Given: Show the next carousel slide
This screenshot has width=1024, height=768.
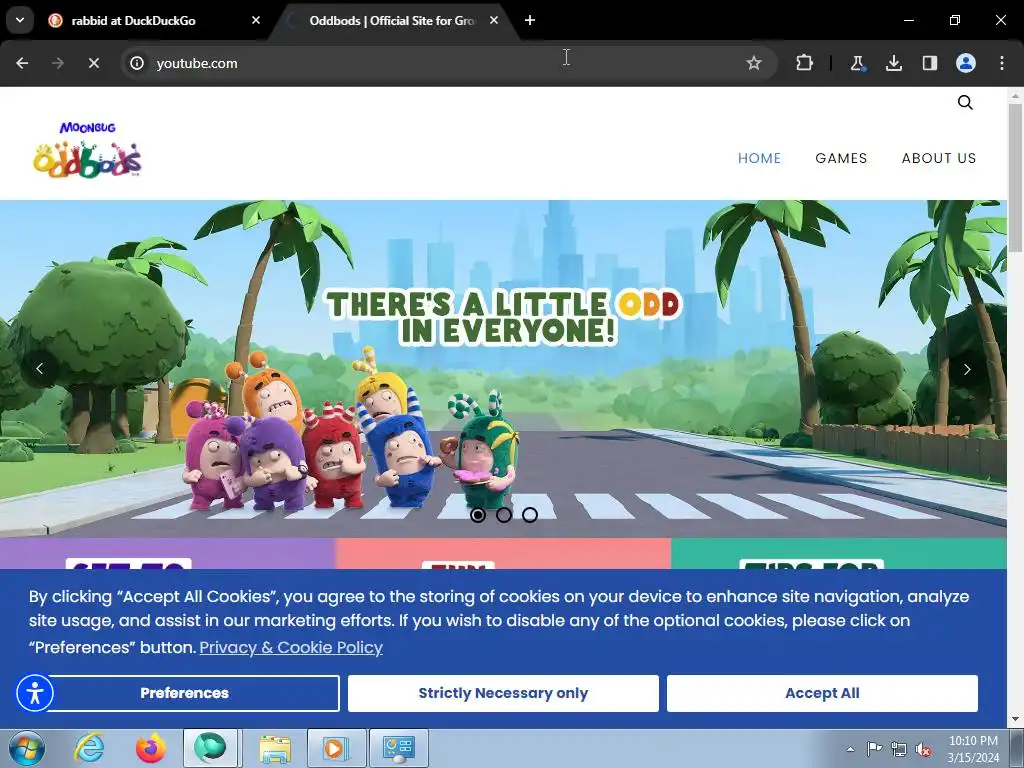Looking at the screenshot, I should (x=967, y=369).
